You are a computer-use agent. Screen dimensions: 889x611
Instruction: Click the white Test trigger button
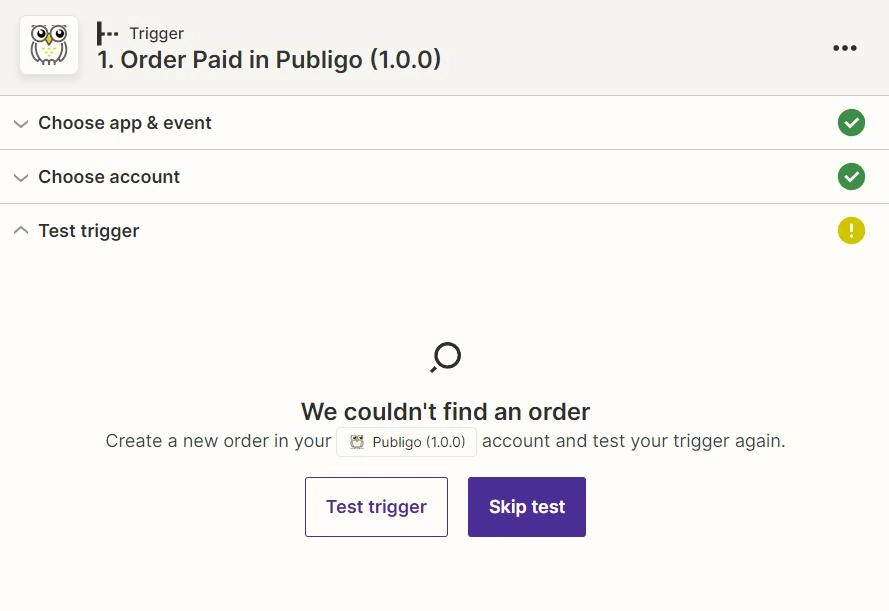tap(376, 507)
